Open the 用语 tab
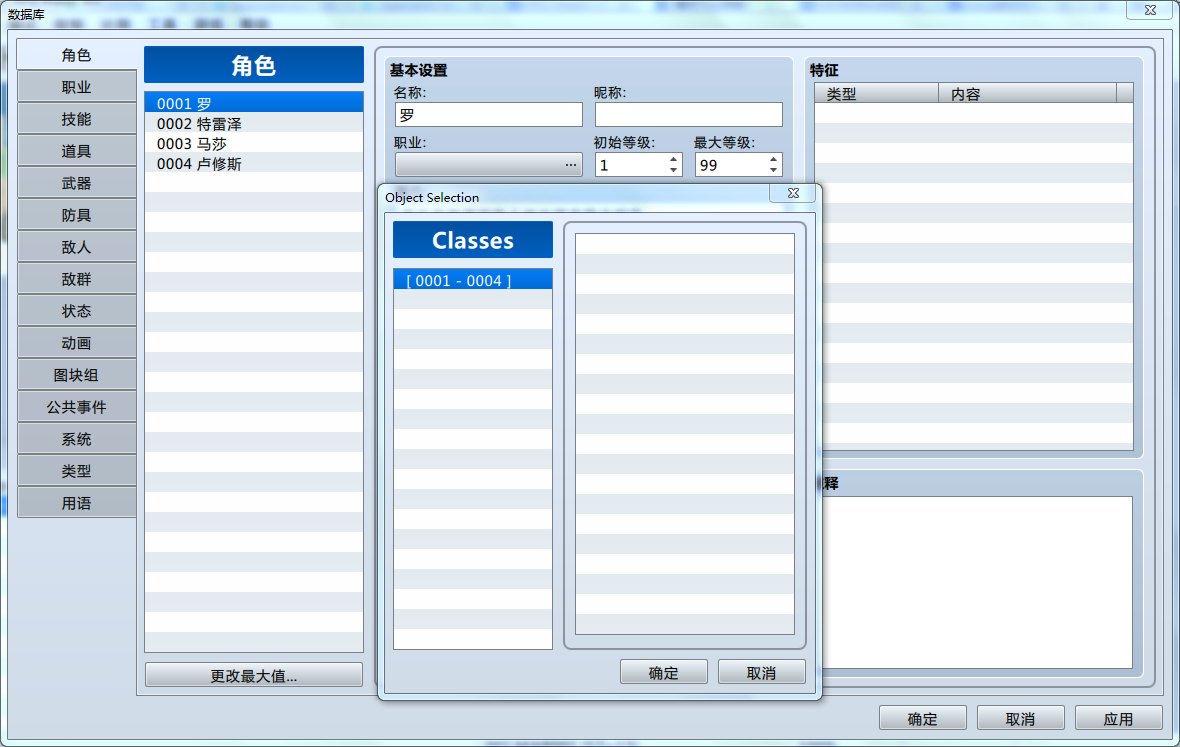1180x747 pixels. [x=76, y=503]
